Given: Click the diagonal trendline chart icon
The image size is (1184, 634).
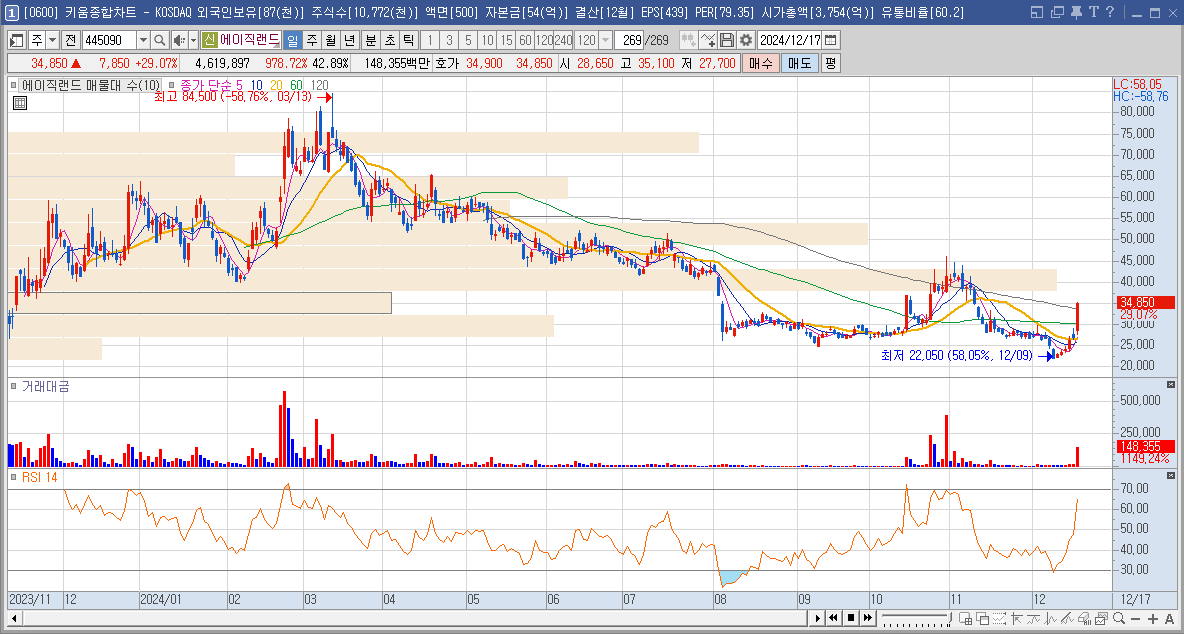Looking at the screenshot, I should pos(1067,619).
